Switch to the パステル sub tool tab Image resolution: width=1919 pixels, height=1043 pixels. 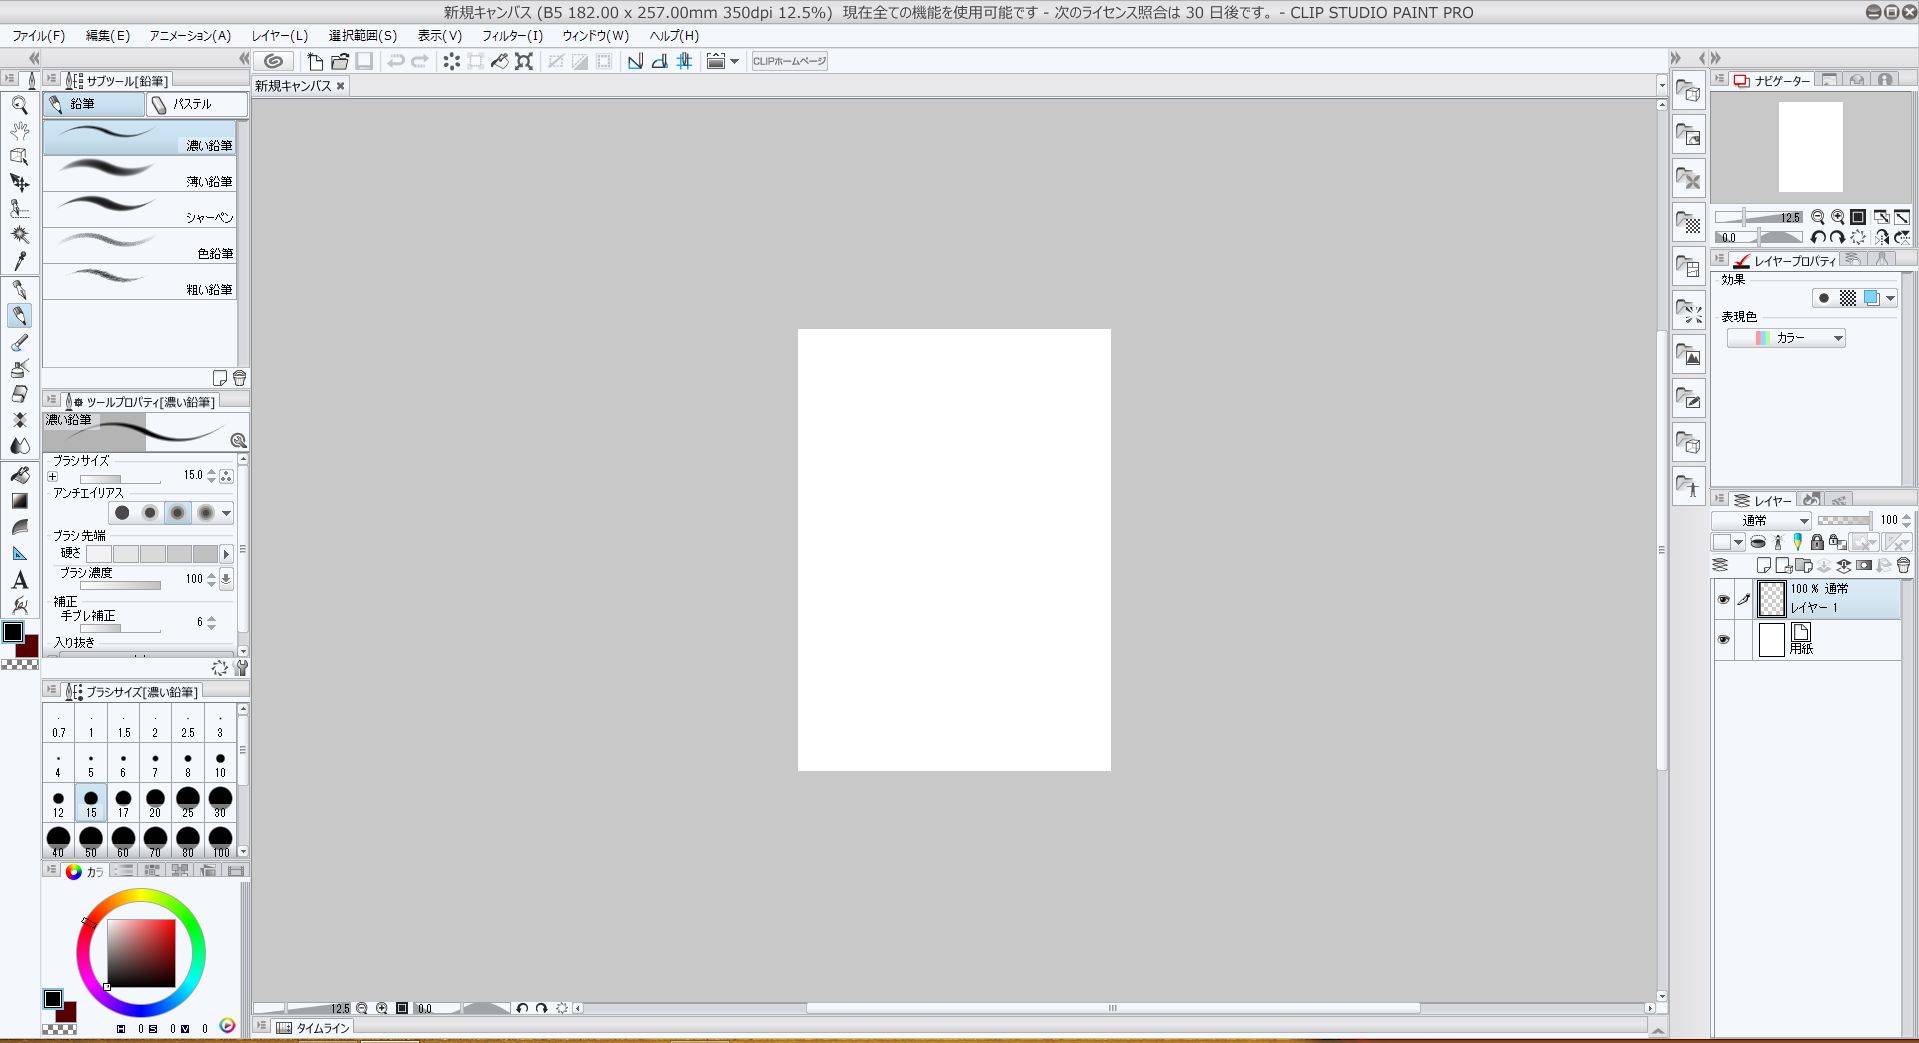pos(195,104)
